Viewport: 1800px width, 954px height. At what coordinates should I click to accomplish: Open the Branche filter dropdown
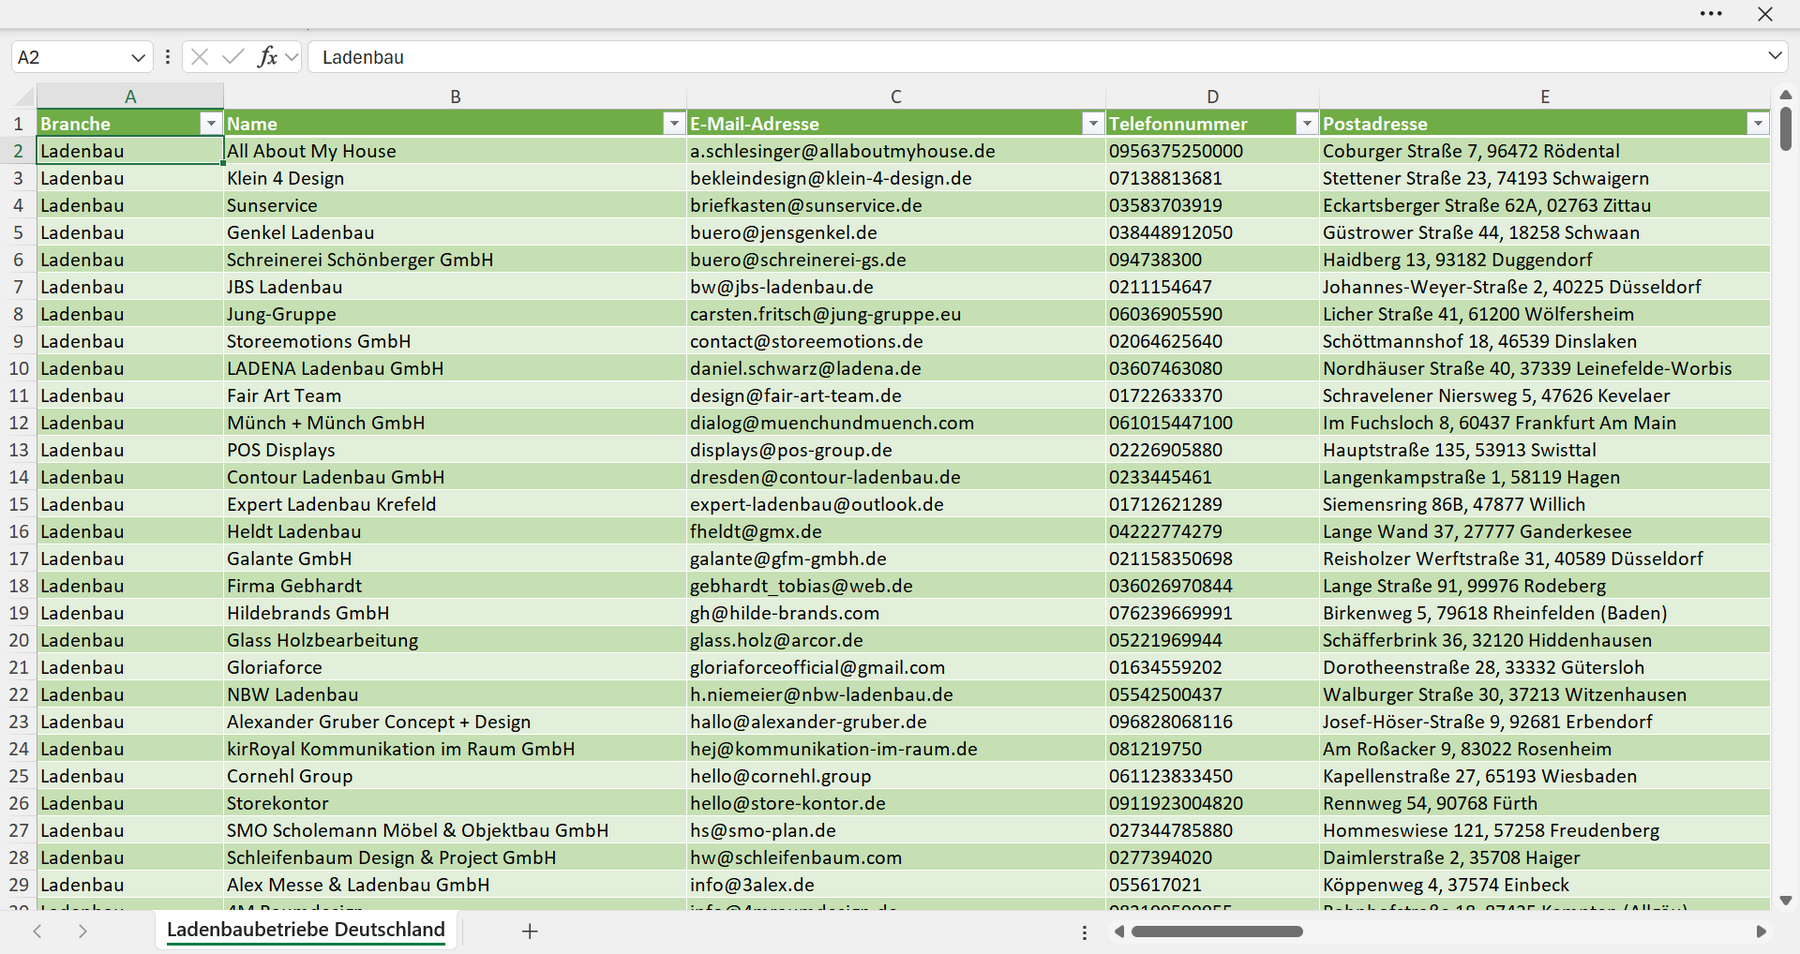(x=210, y=124)
